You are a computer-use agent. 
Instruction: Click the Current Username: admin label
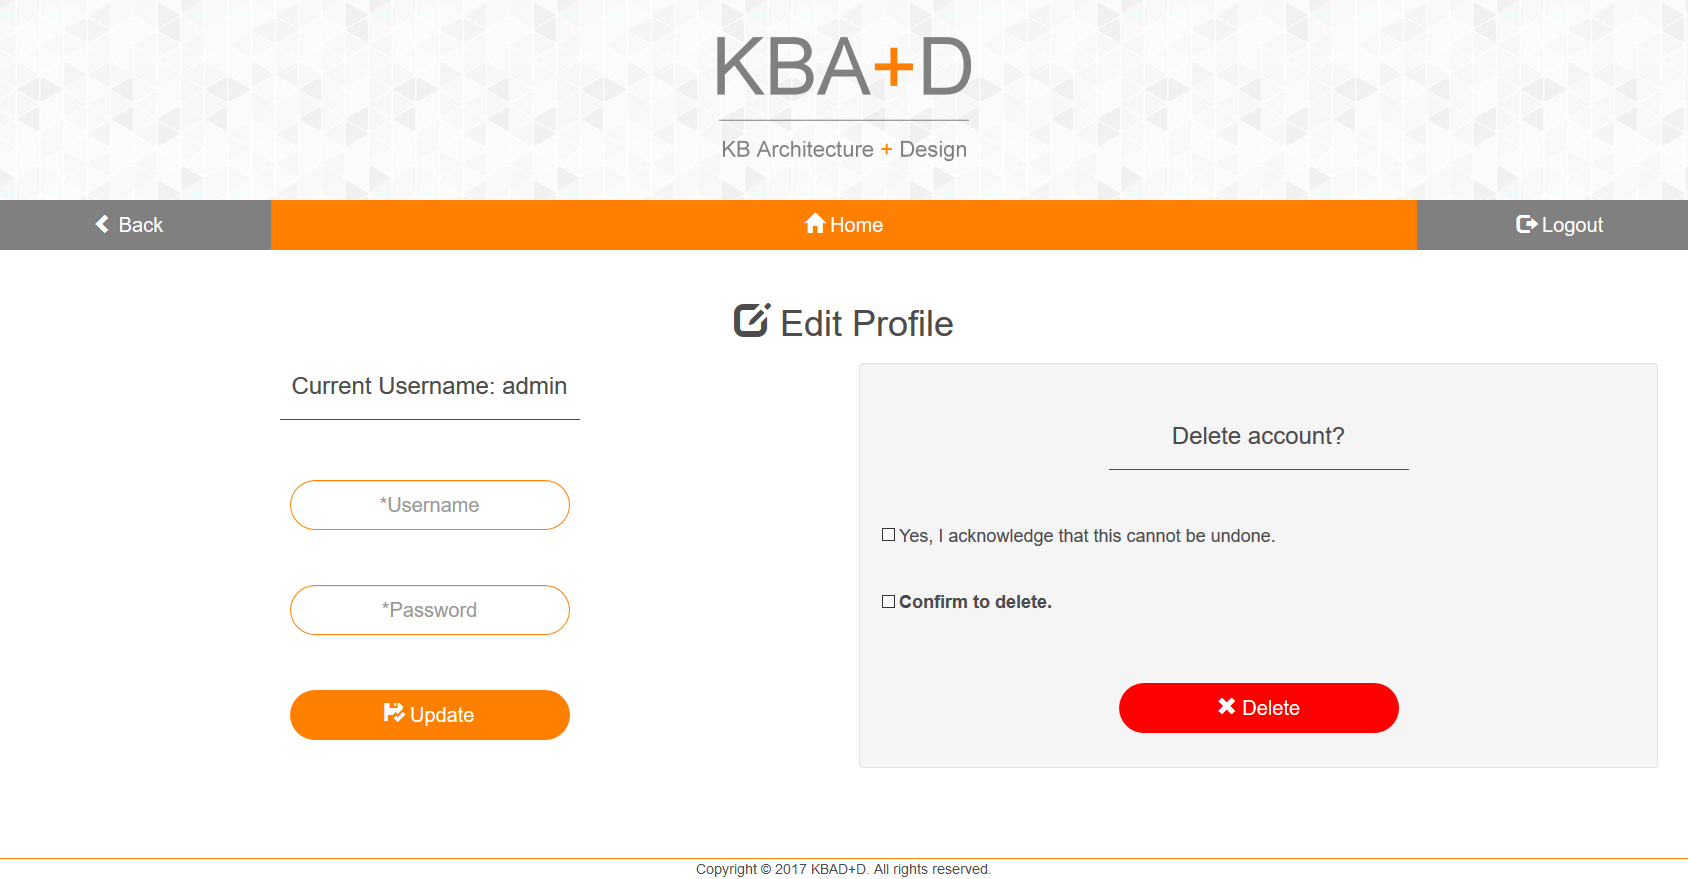[x=429, y=386]
